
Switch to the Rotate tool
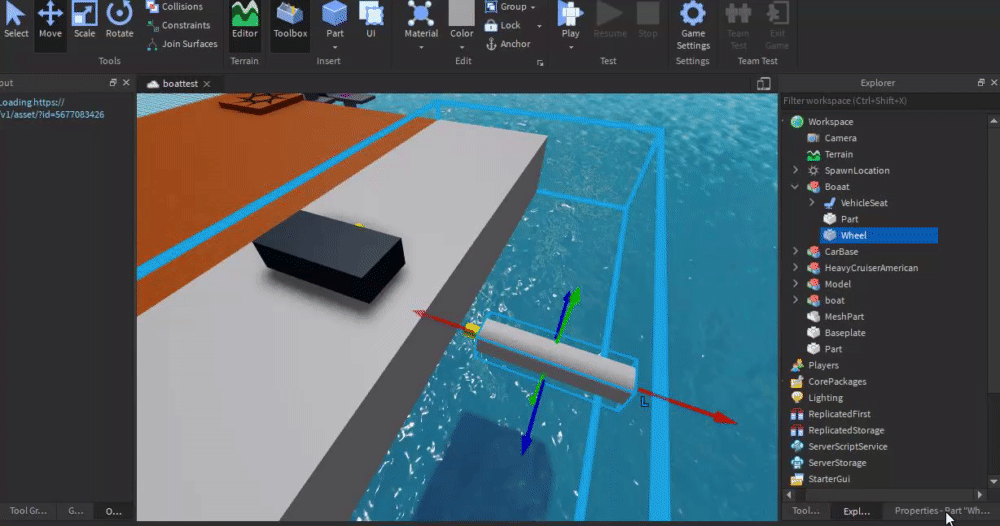coord(119,20)
